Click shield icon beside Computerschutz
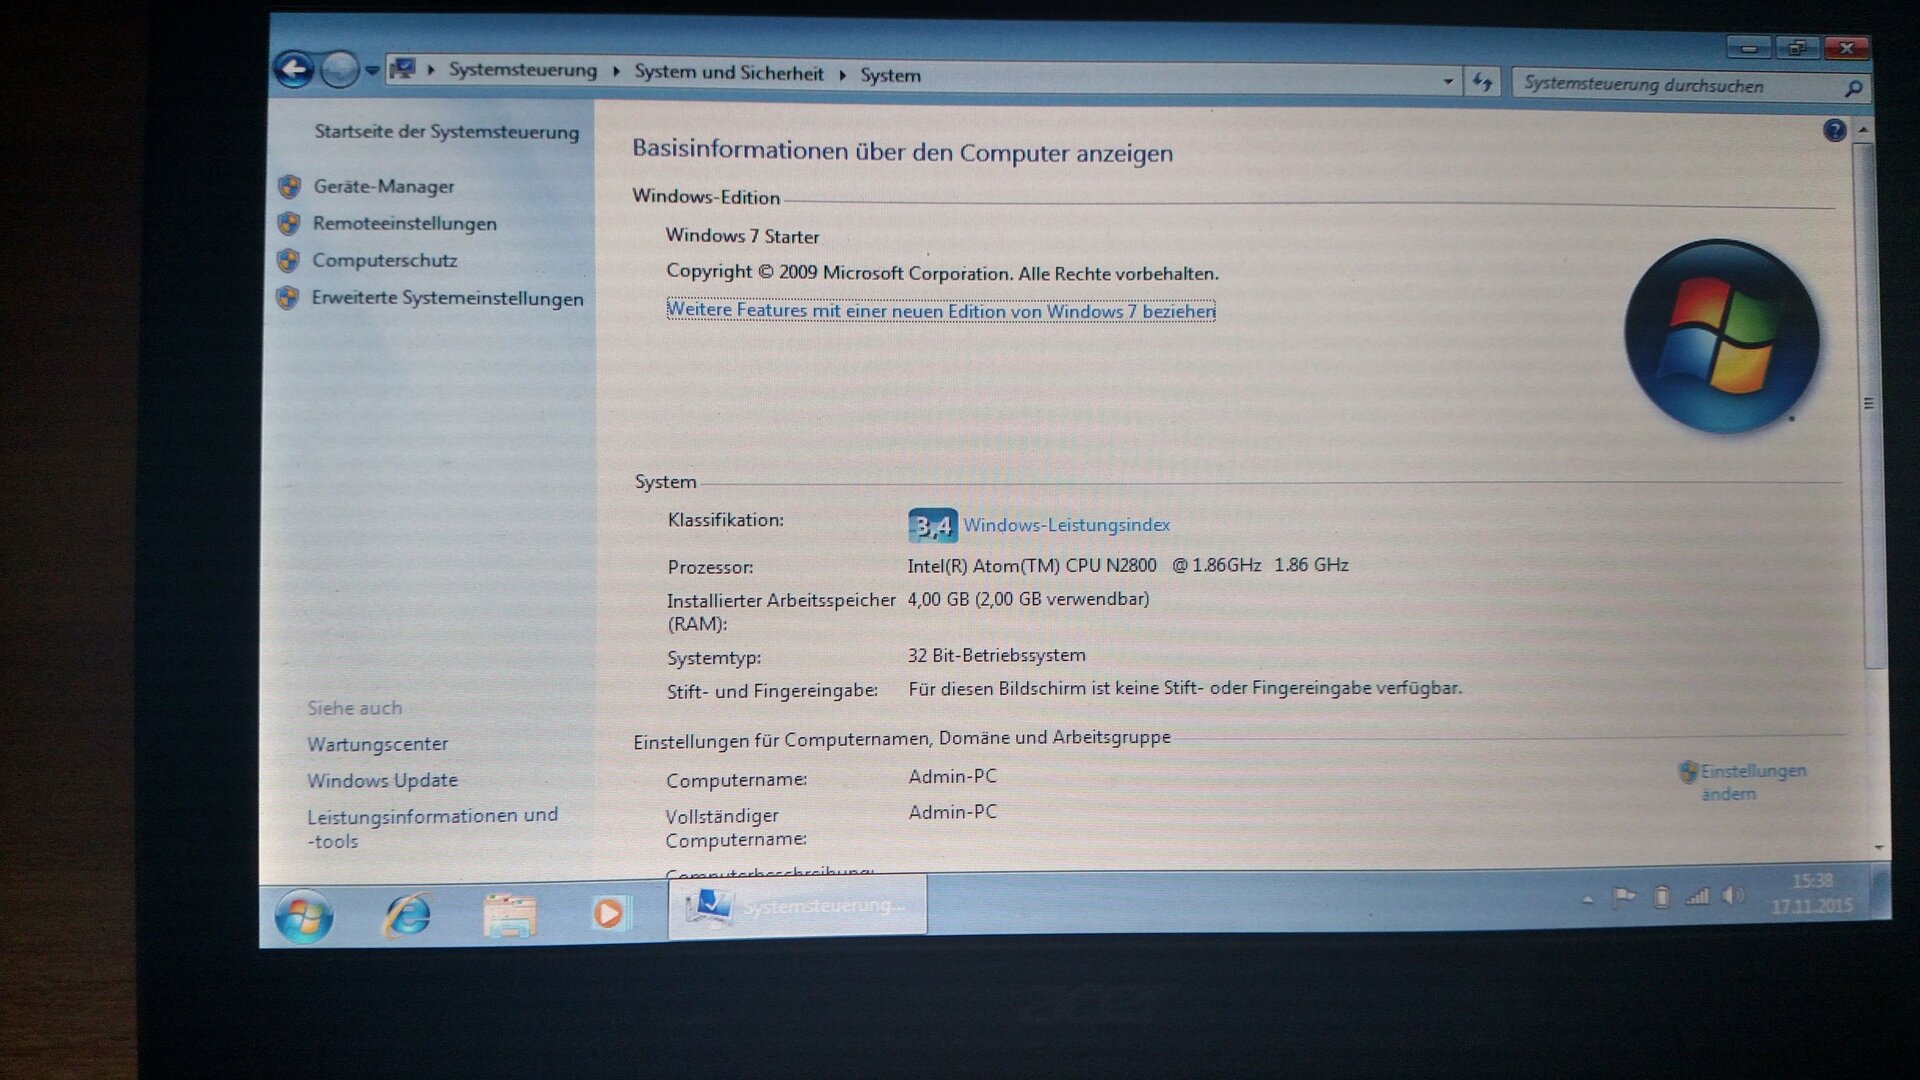 click(x=288, y=260)
